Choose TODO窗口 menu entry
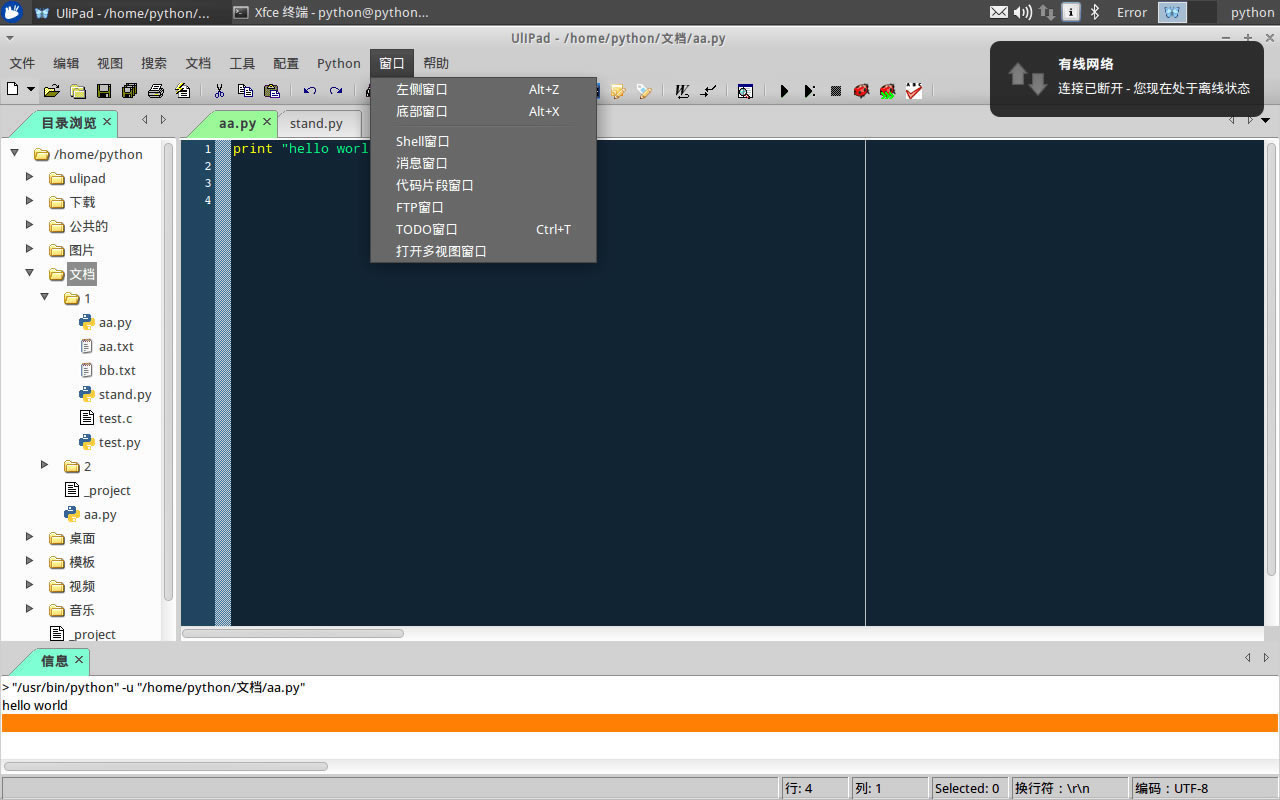The width and height of the screenshot is (1280, 800). pyautogui.click(x=426, y=229)
